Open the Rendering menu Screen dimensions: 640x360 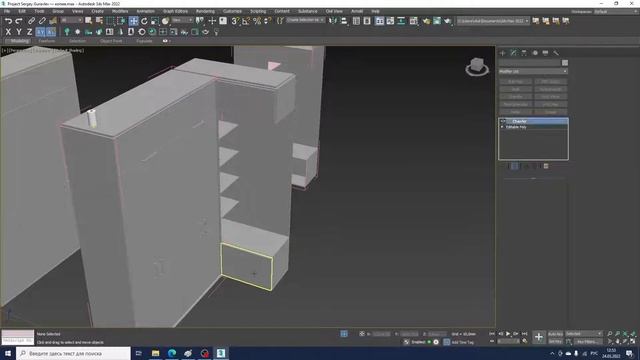[x=205, y=11]
